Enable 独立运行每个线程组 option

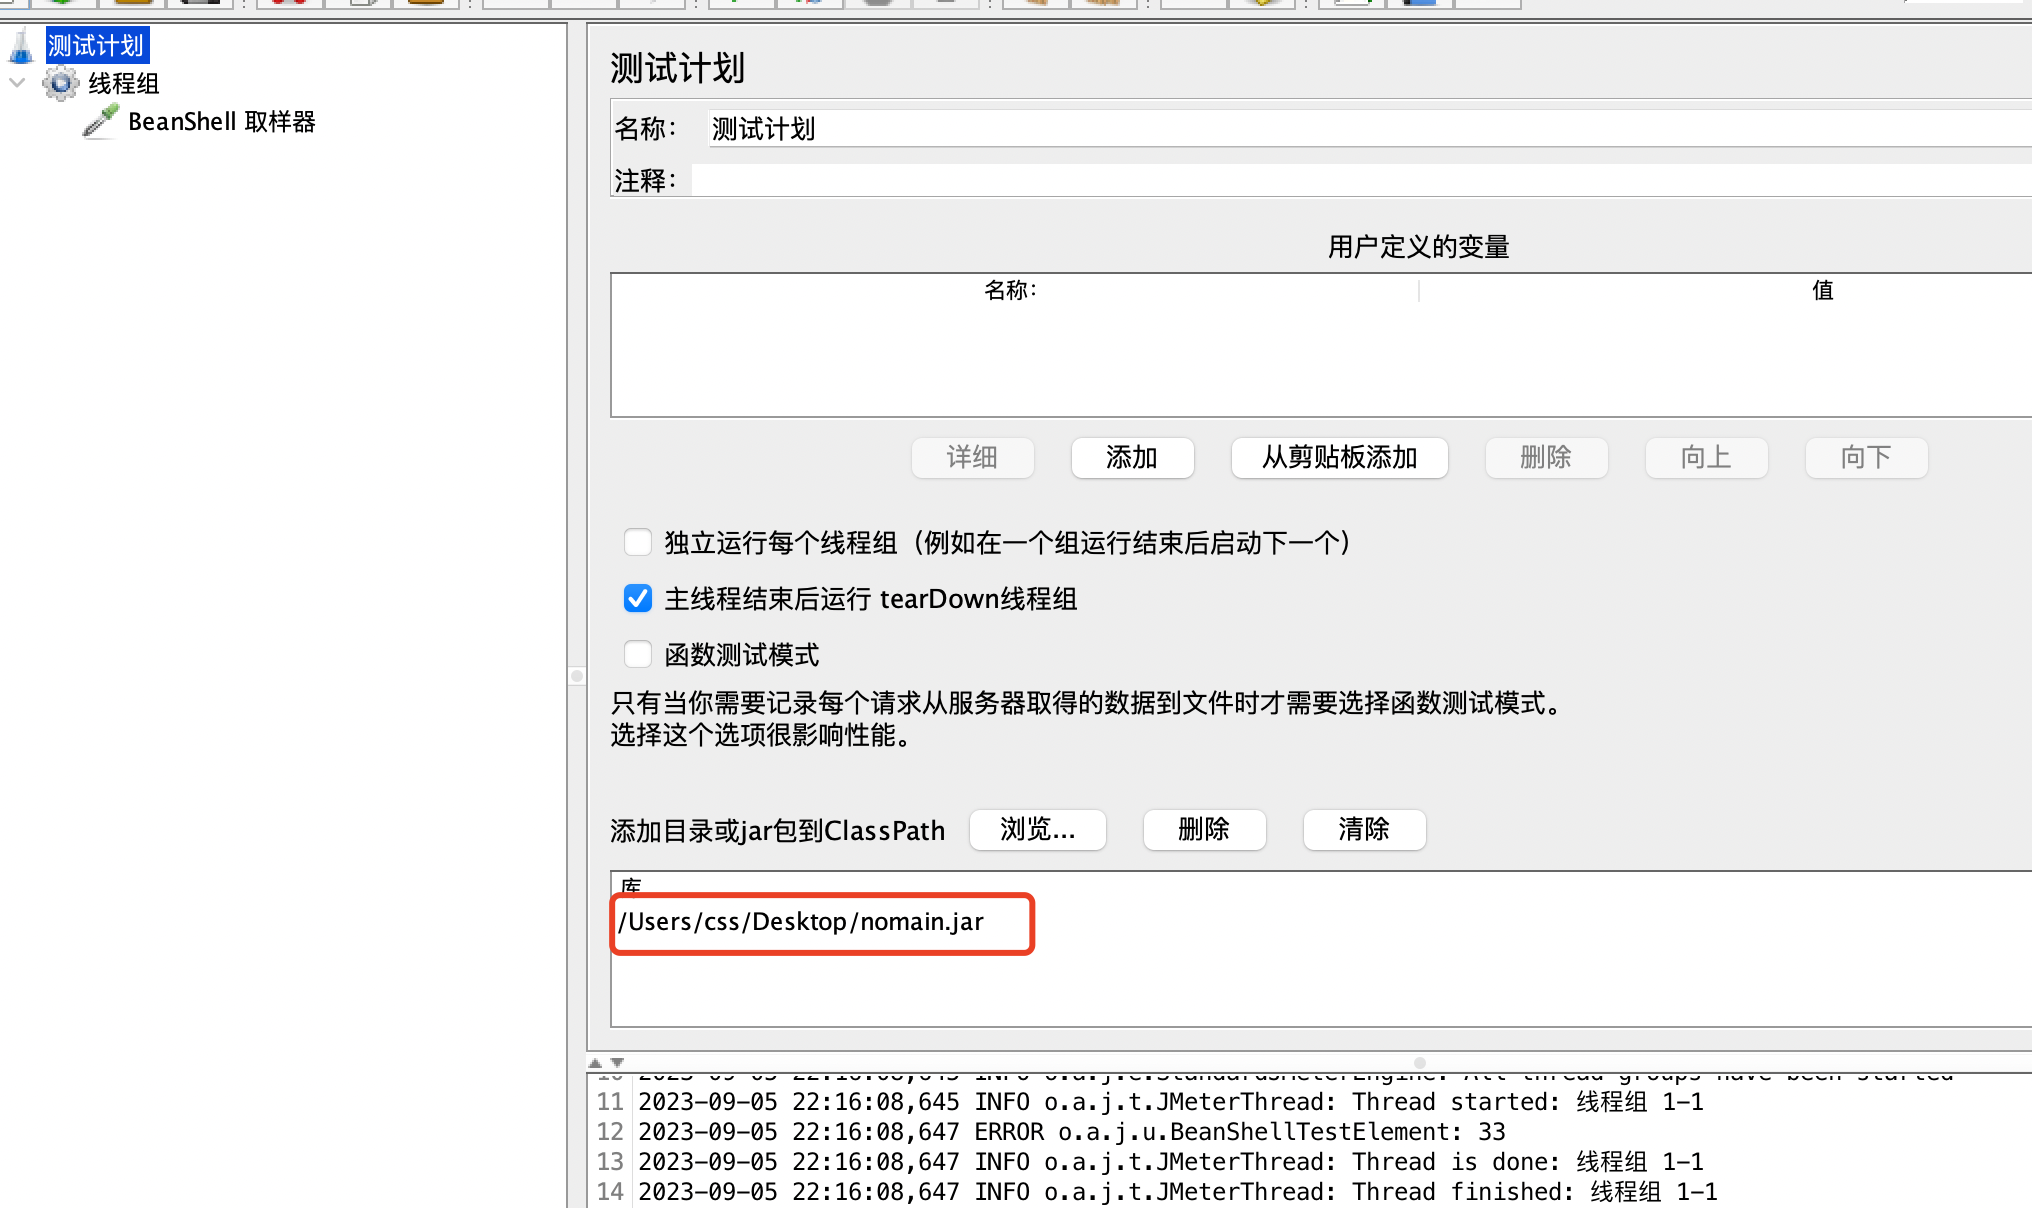pos(638,542)
